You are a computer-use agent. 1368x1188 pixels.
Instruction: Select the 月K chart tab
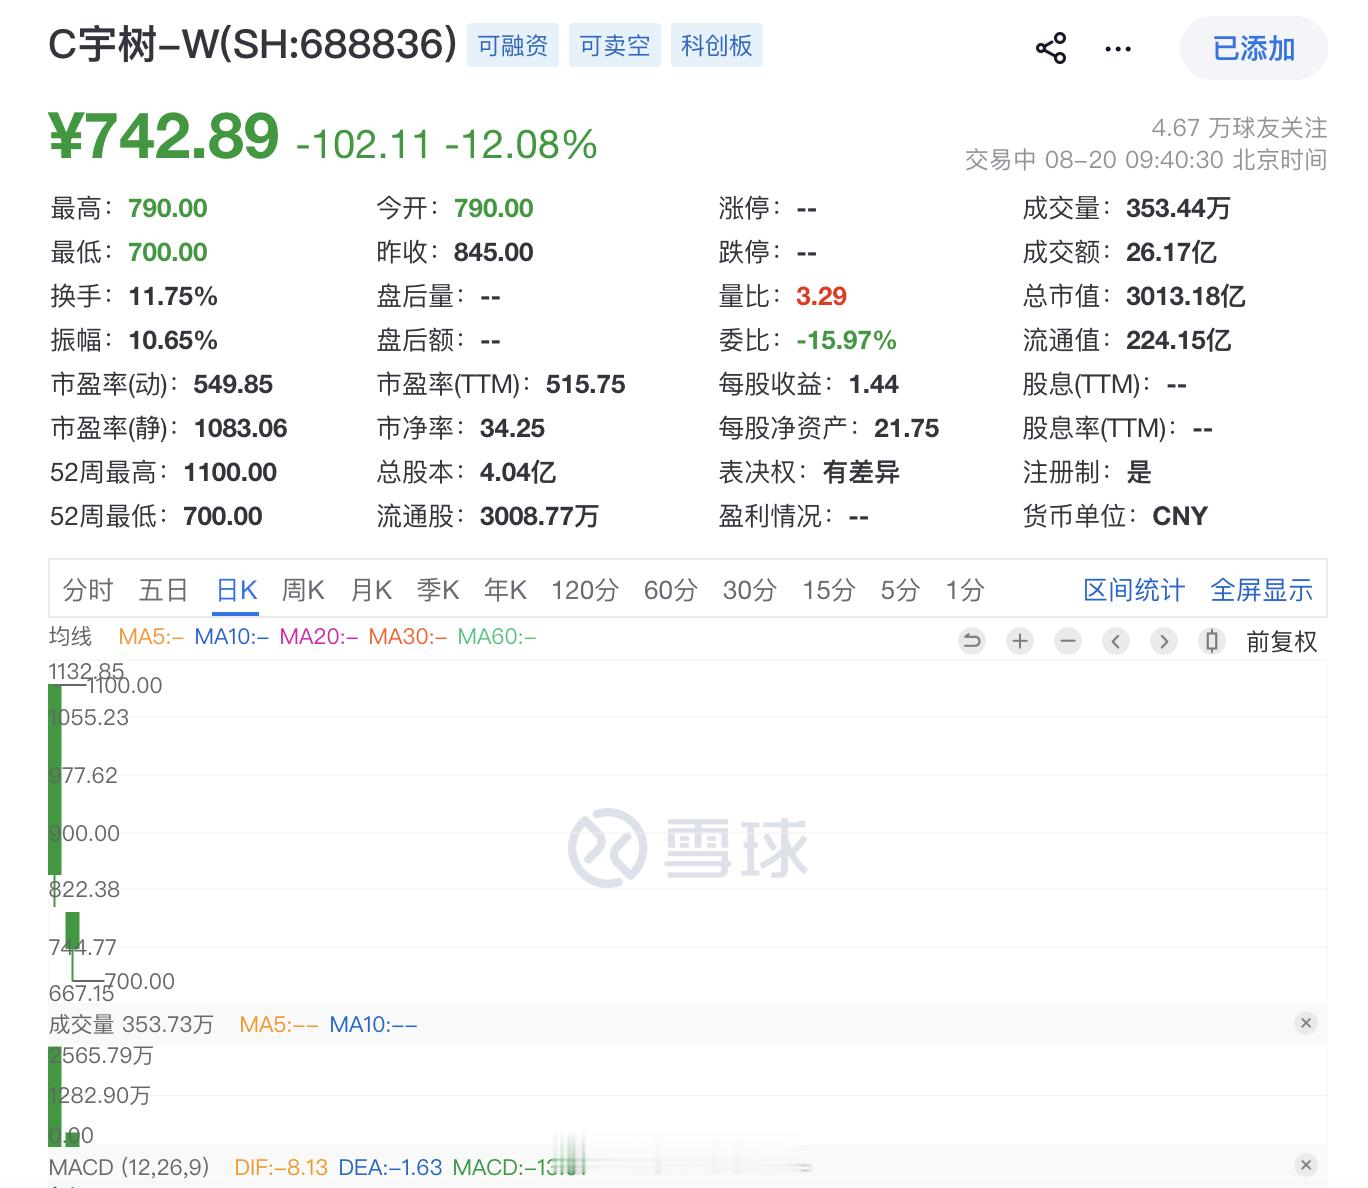[x=372, y=590]
